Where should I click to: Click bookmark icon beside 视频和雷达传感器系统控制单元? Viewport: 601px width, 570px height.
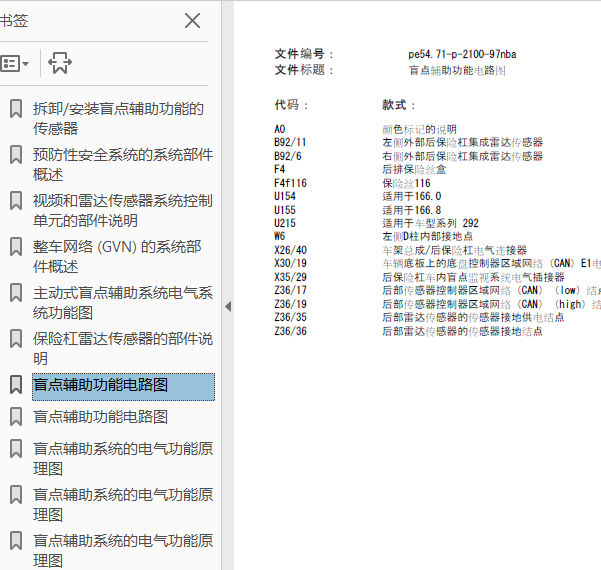point(16,201)
